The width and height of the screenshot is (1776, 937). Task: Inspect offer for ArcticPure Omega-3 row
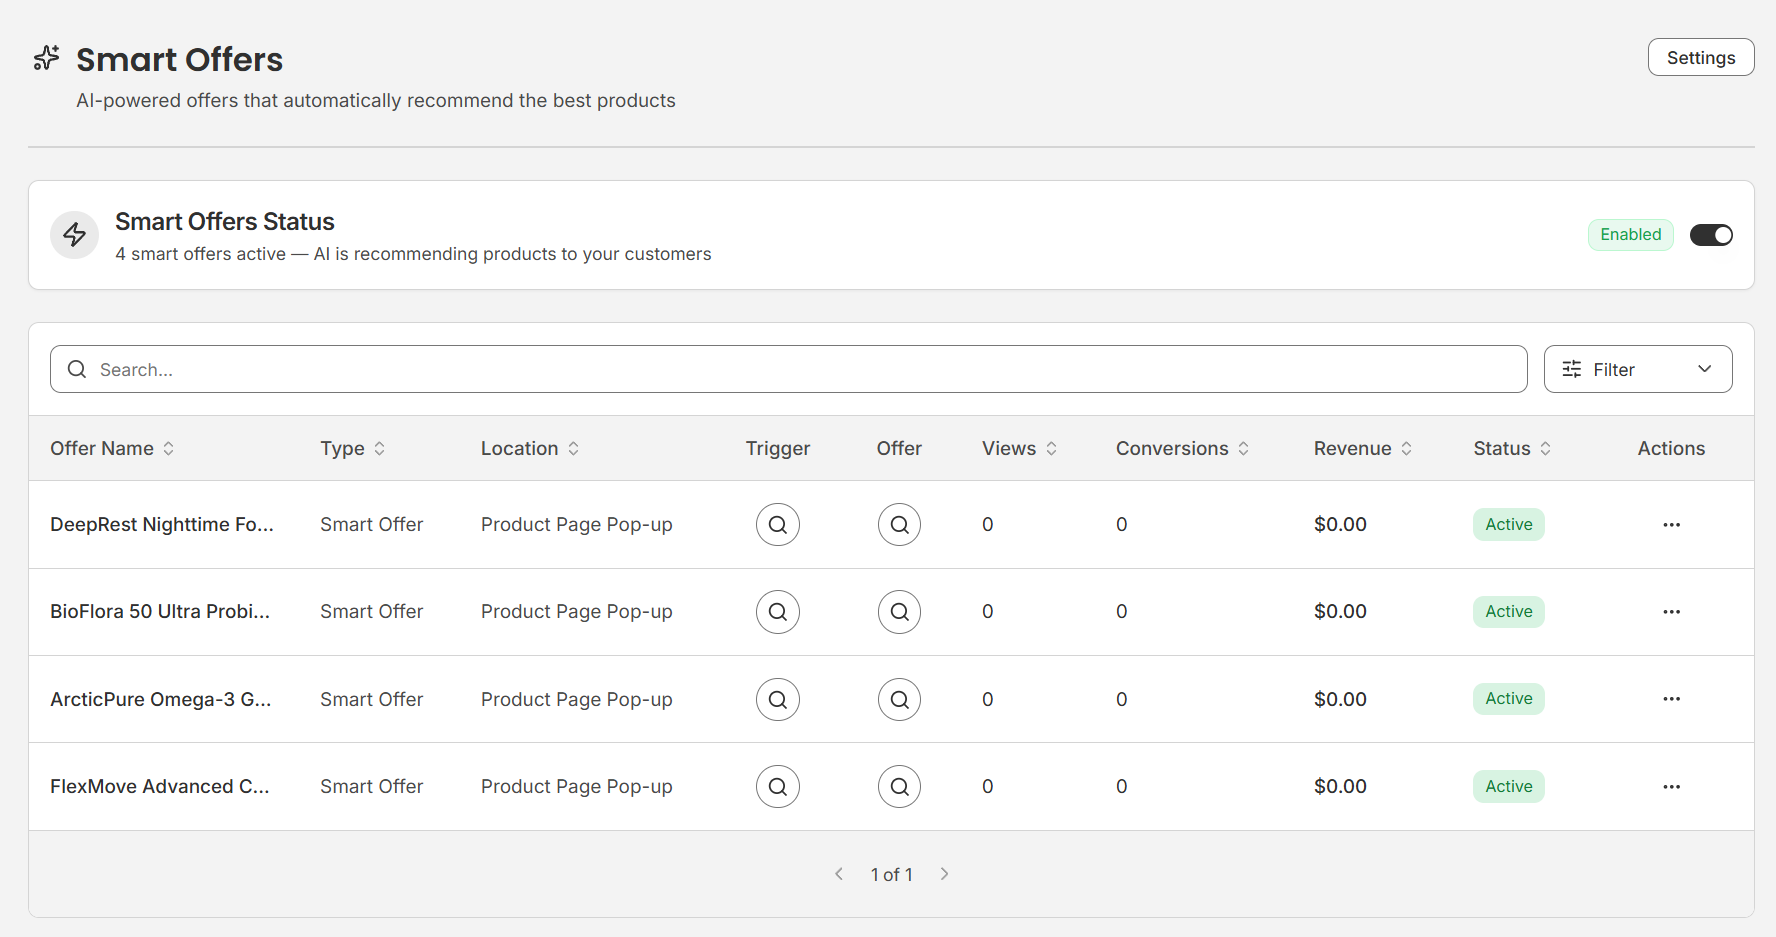coord(900,699)
